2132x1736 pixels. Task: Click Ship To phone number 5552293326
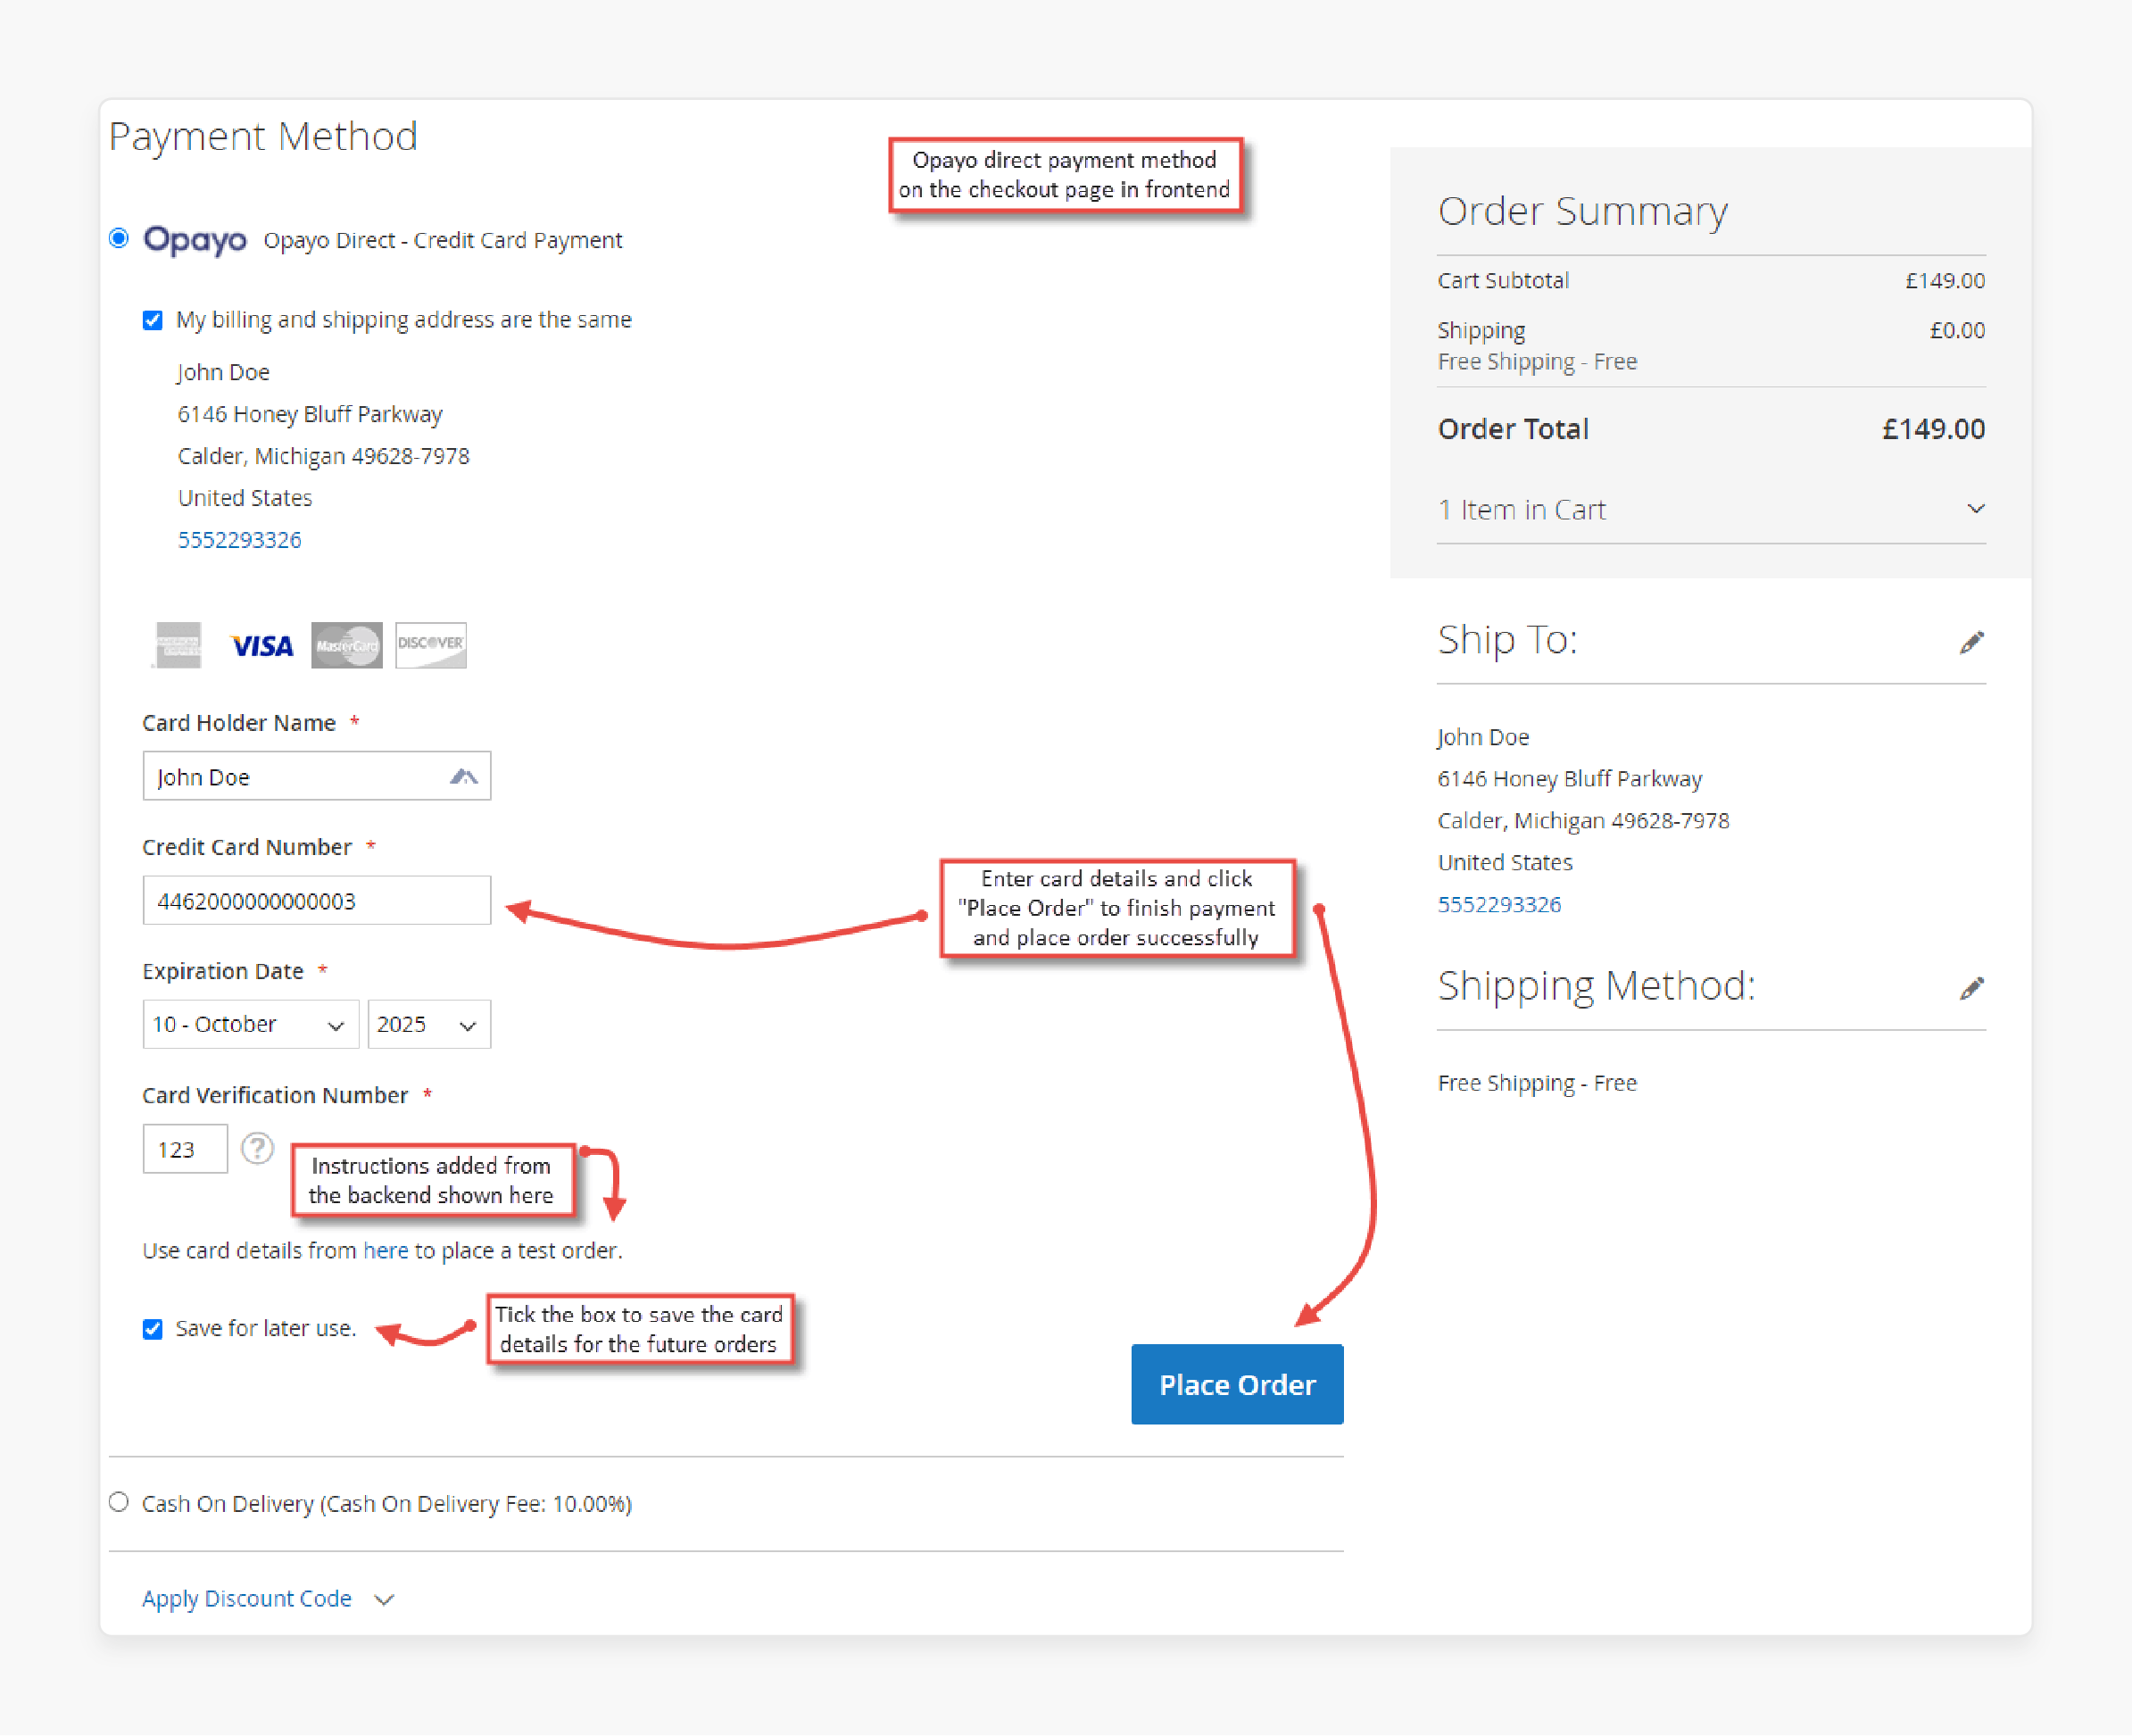pyautogui.click(x=1499, y=905)
